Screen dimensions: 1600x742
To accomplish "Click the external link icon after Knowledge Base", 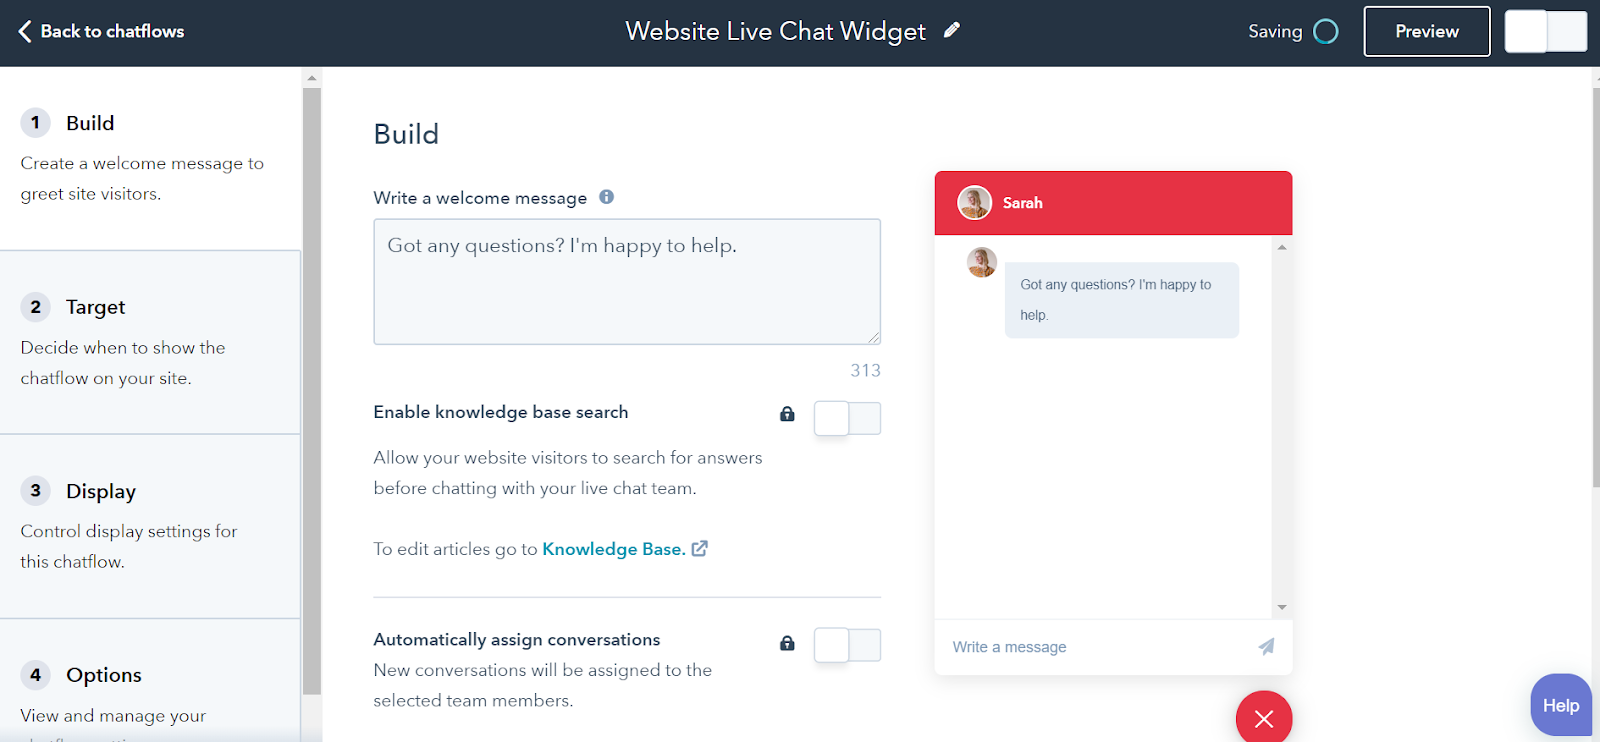I will pyautogui.click(x=700, y=548).
